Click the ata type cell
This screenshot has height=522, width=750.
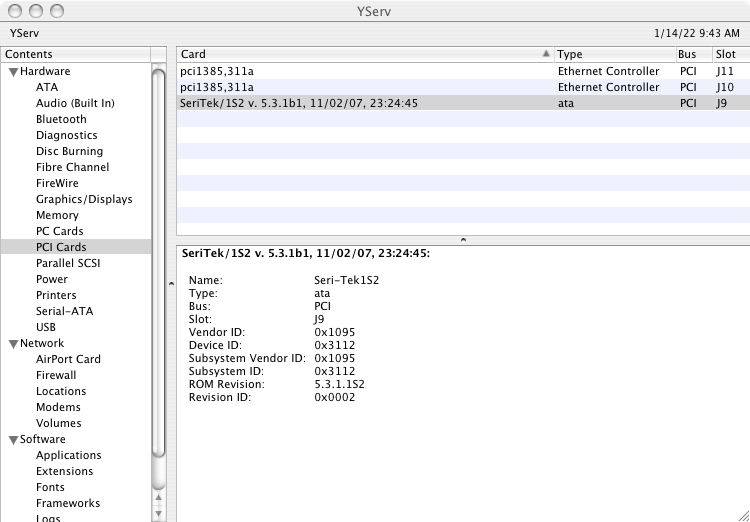click(565, 103)
